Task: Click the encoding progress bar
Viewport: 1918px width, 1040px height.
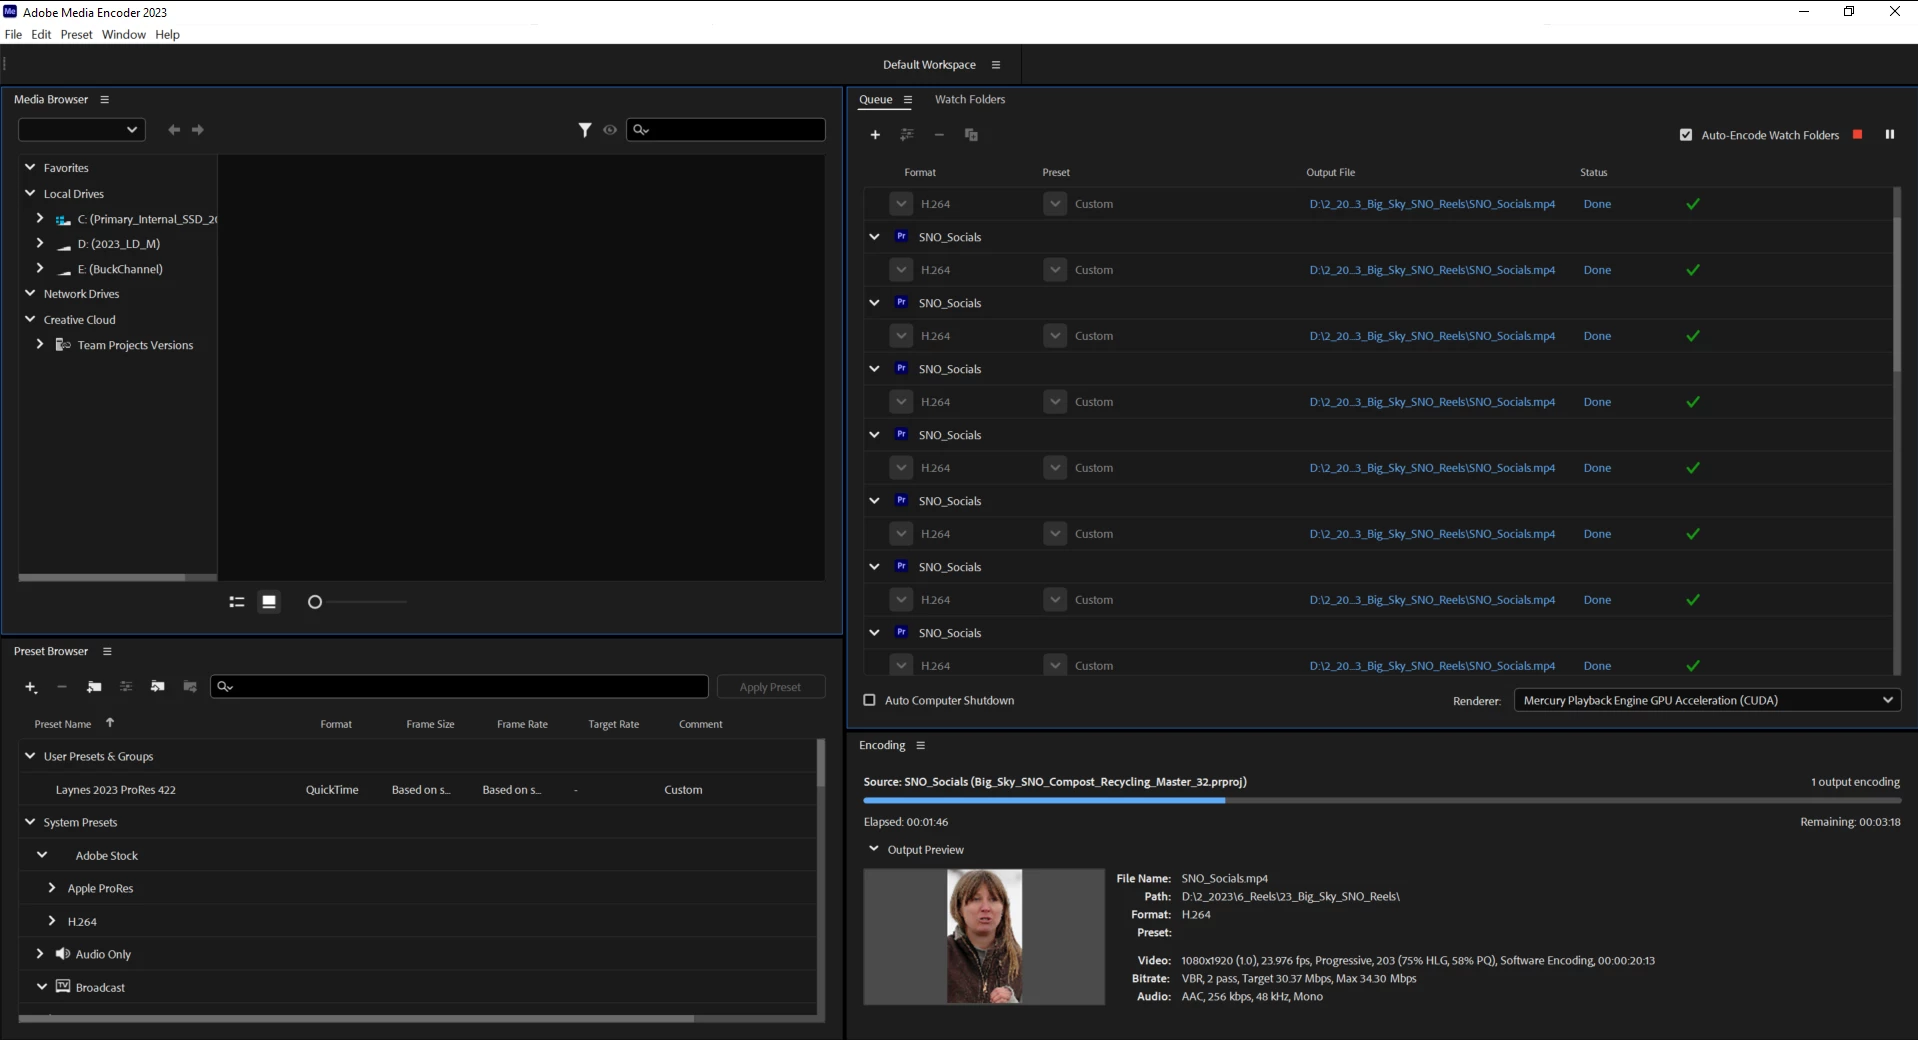Action: pyautogui.click(x=1382, y=800)
